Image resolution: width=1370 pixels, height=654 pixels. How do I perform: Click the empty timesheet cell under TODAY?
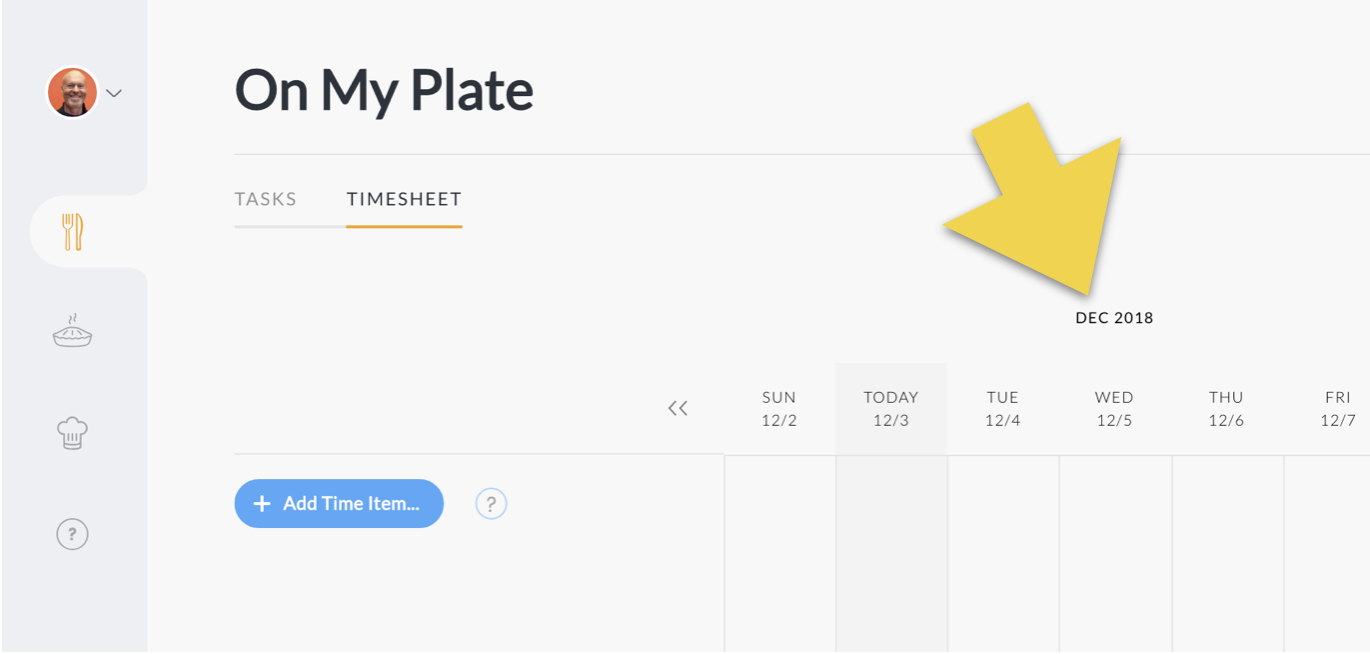point(890,550)
